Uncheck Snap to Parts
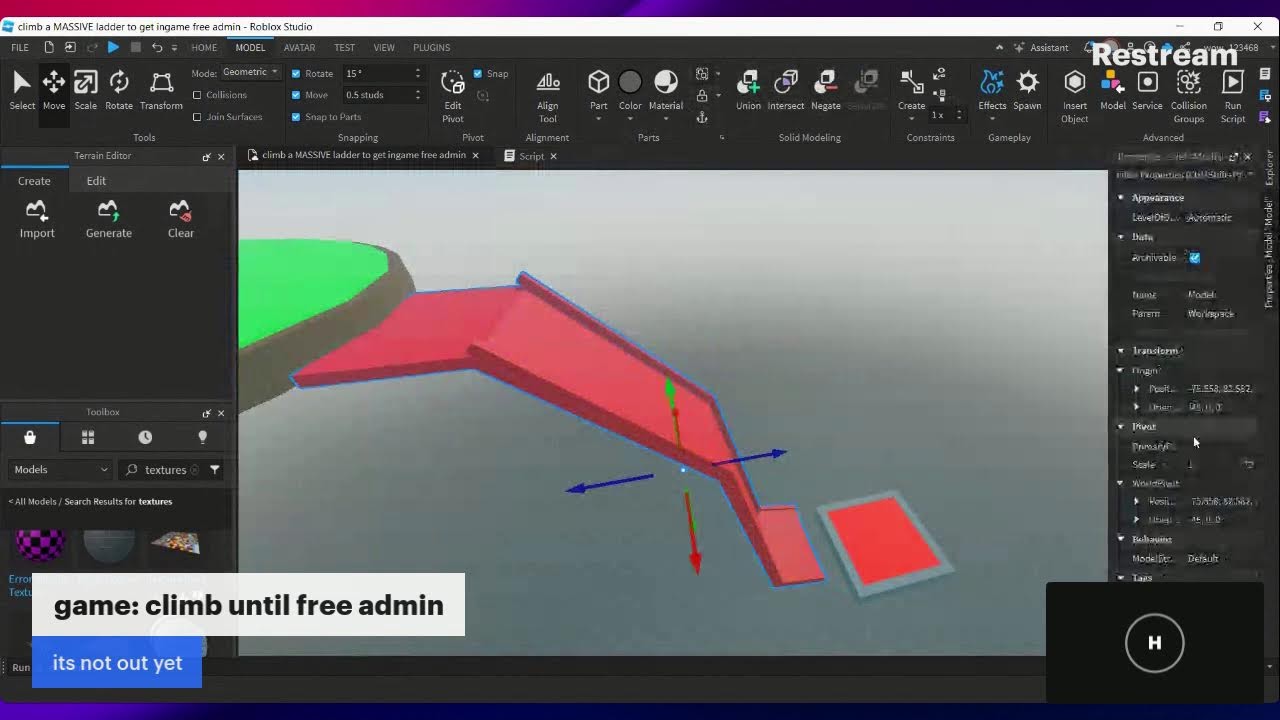 296,117
